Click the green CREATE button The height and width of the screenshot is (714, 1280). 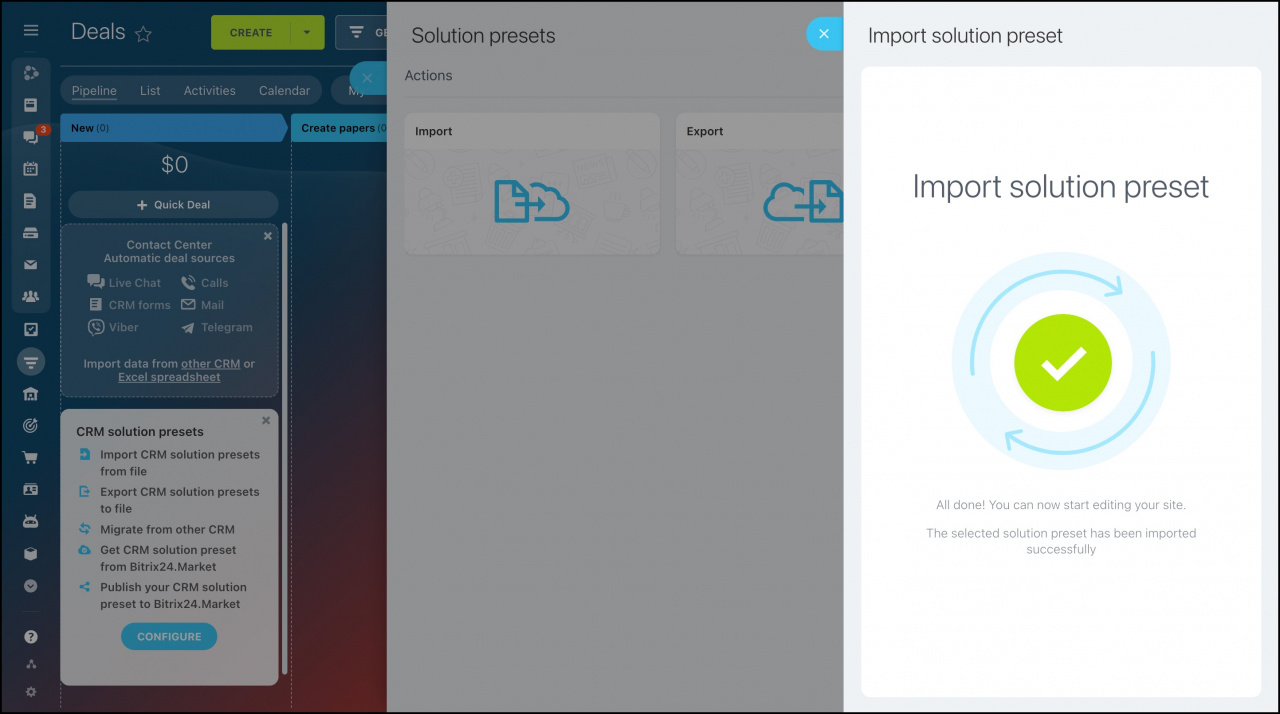point(251,33)
